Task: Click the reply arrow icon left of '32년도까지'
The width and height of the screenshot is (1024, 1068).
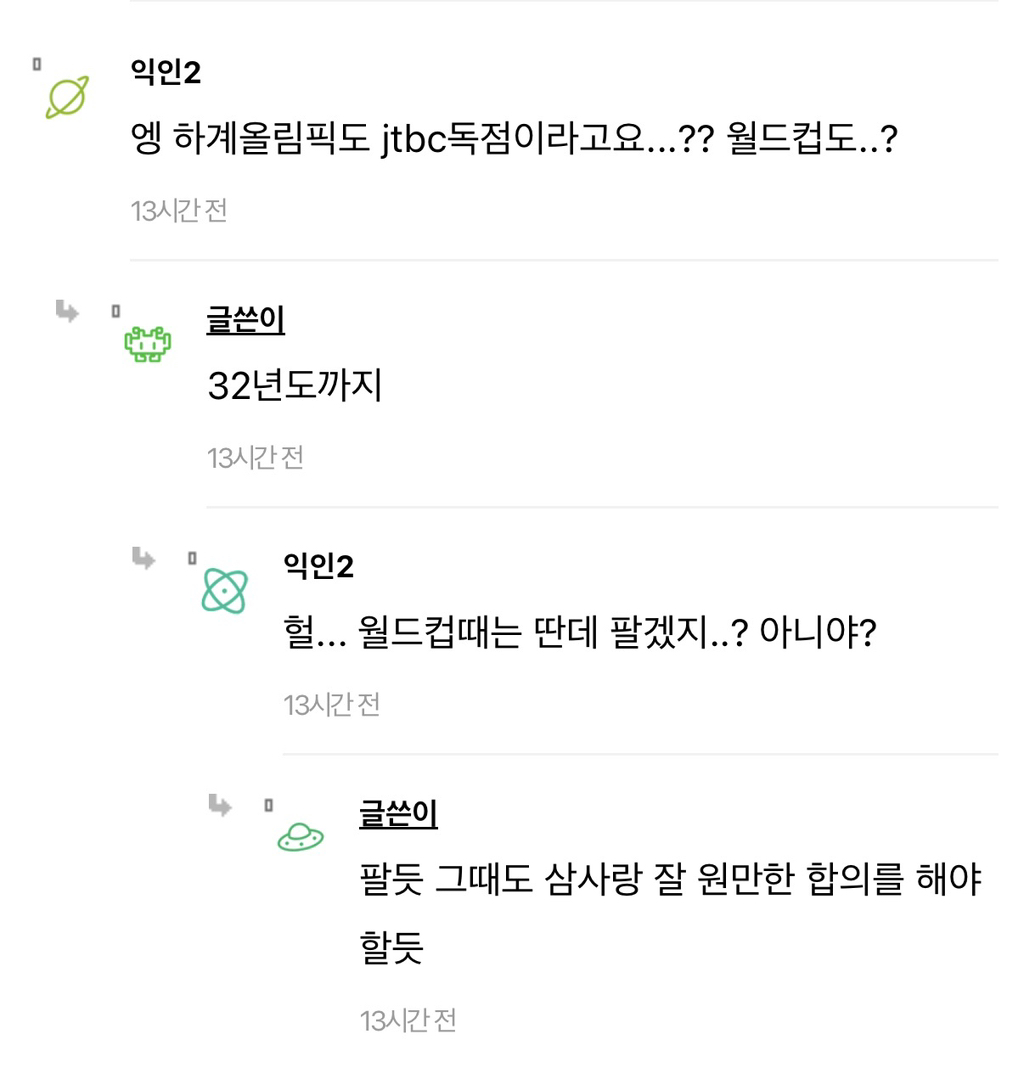Action: 67,312
